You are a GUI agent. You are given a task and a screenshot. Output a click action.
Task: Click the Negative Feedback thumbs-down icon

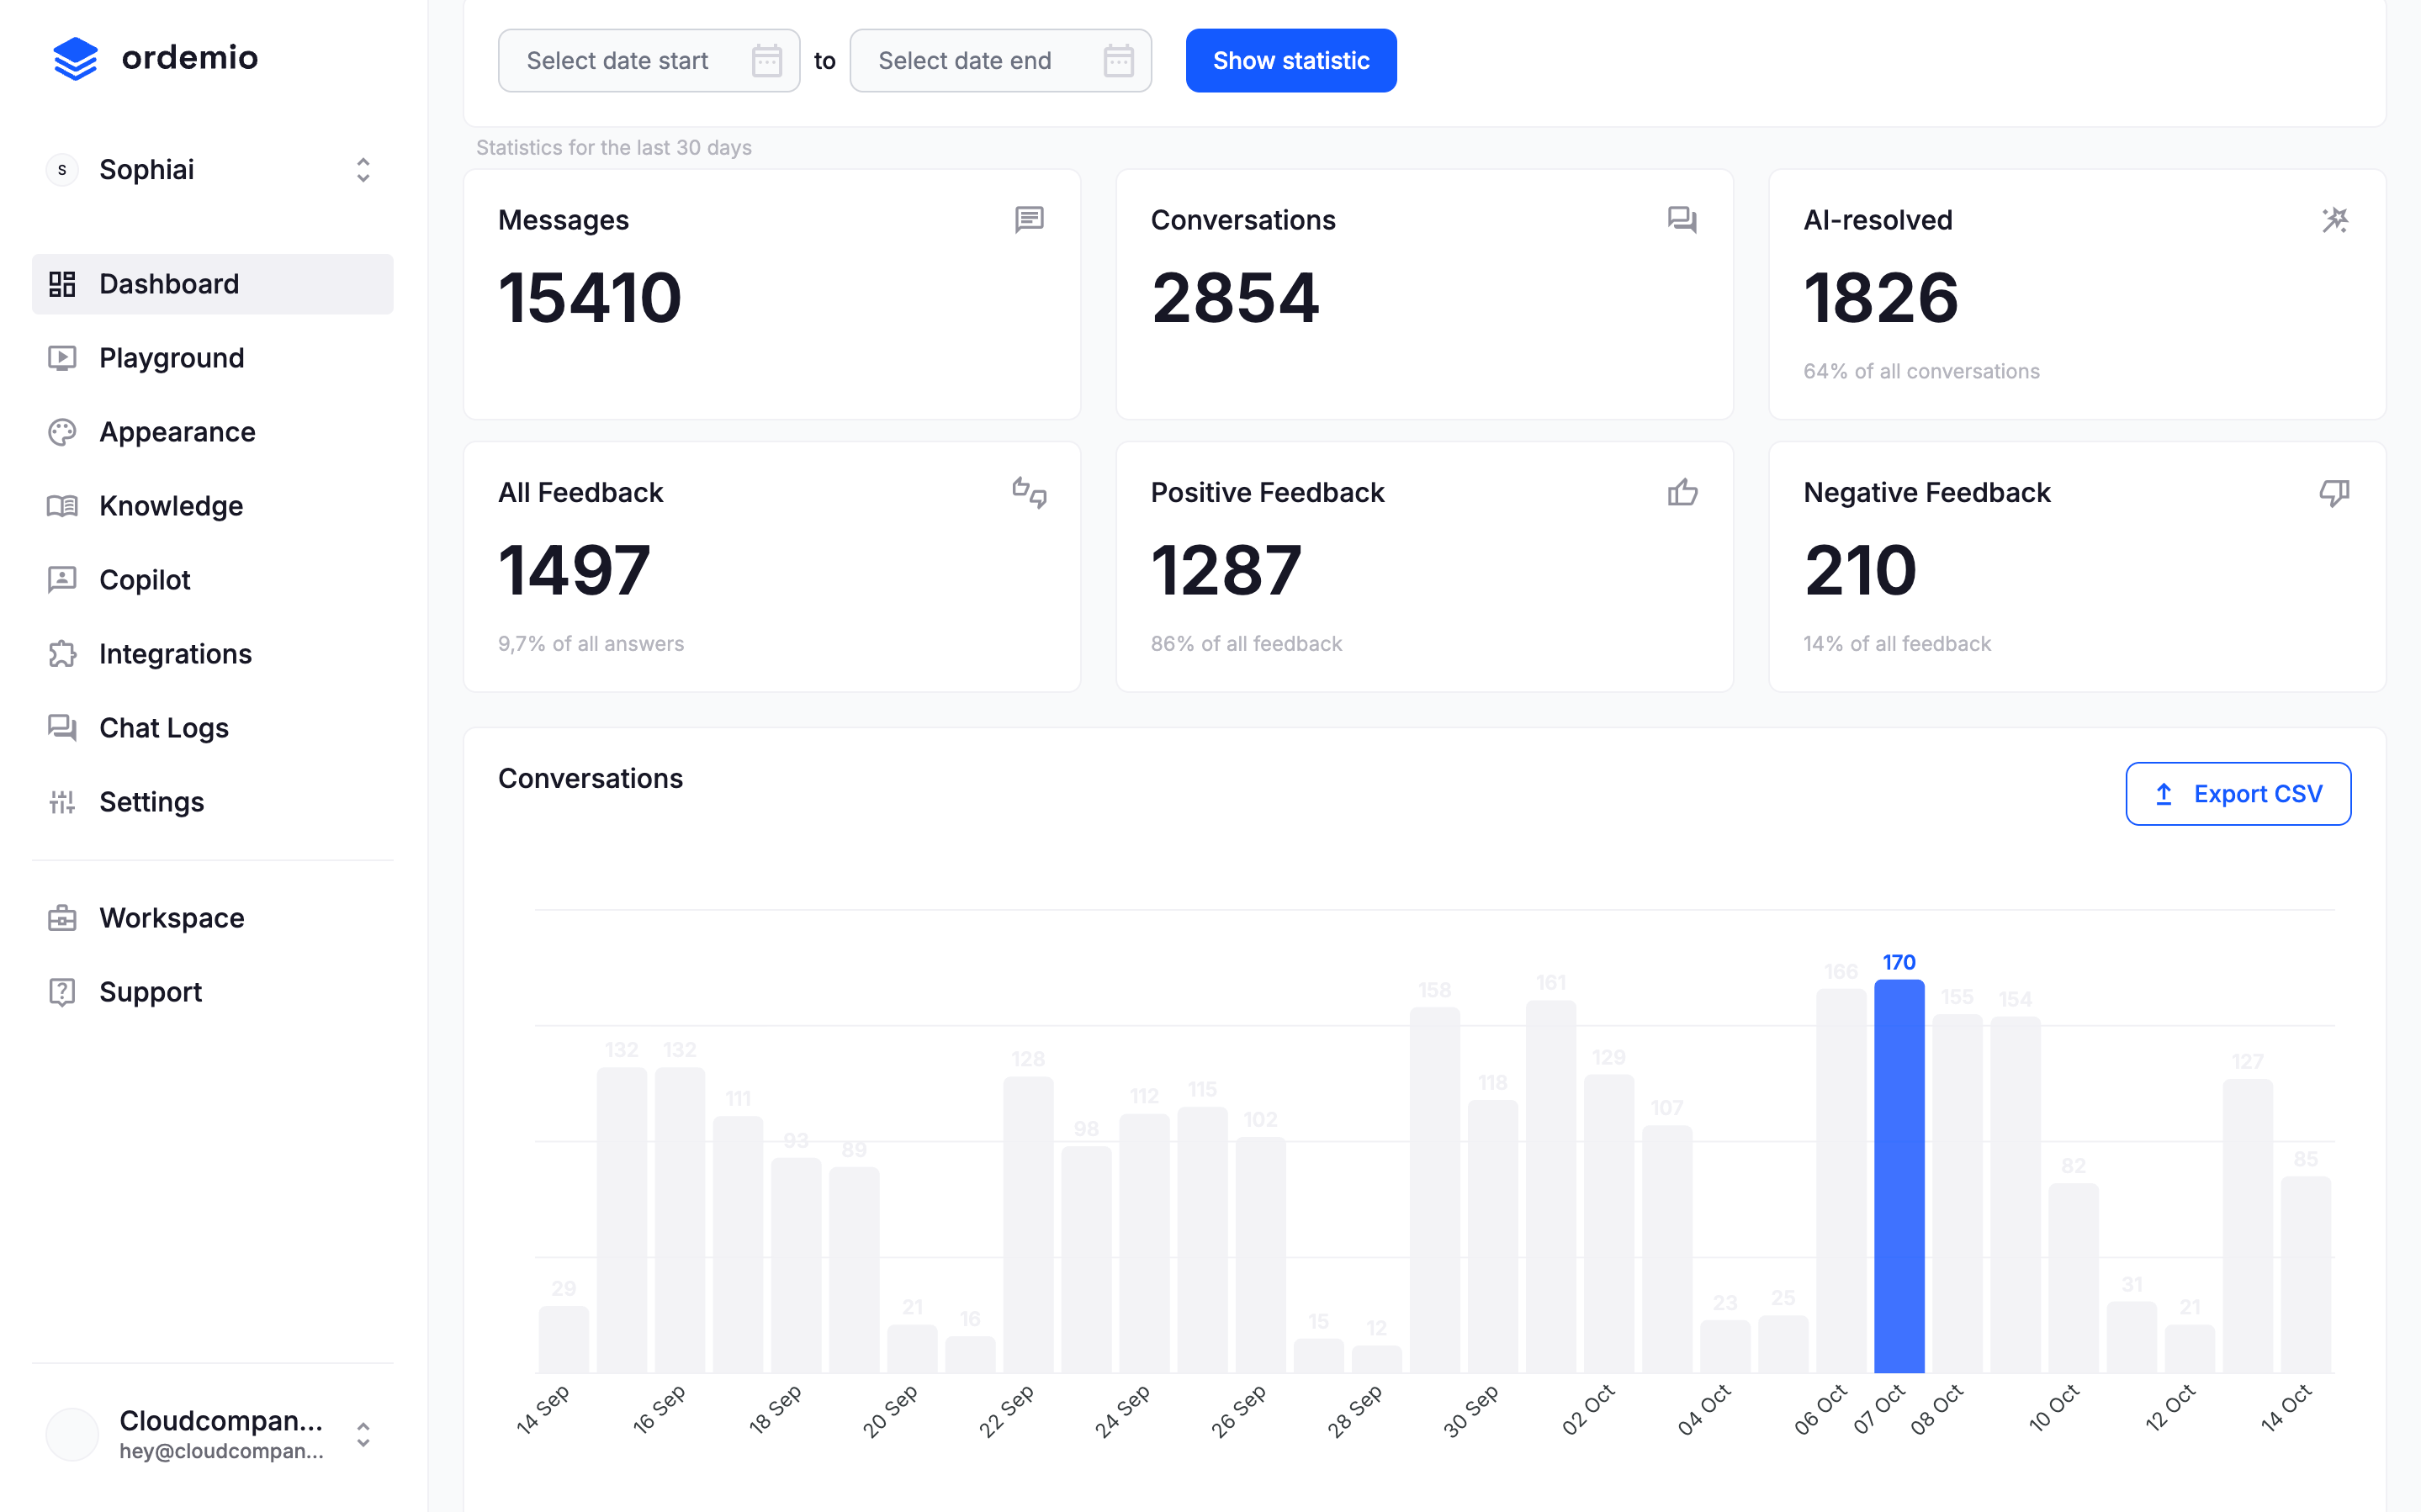click(x=2334, y=492)
